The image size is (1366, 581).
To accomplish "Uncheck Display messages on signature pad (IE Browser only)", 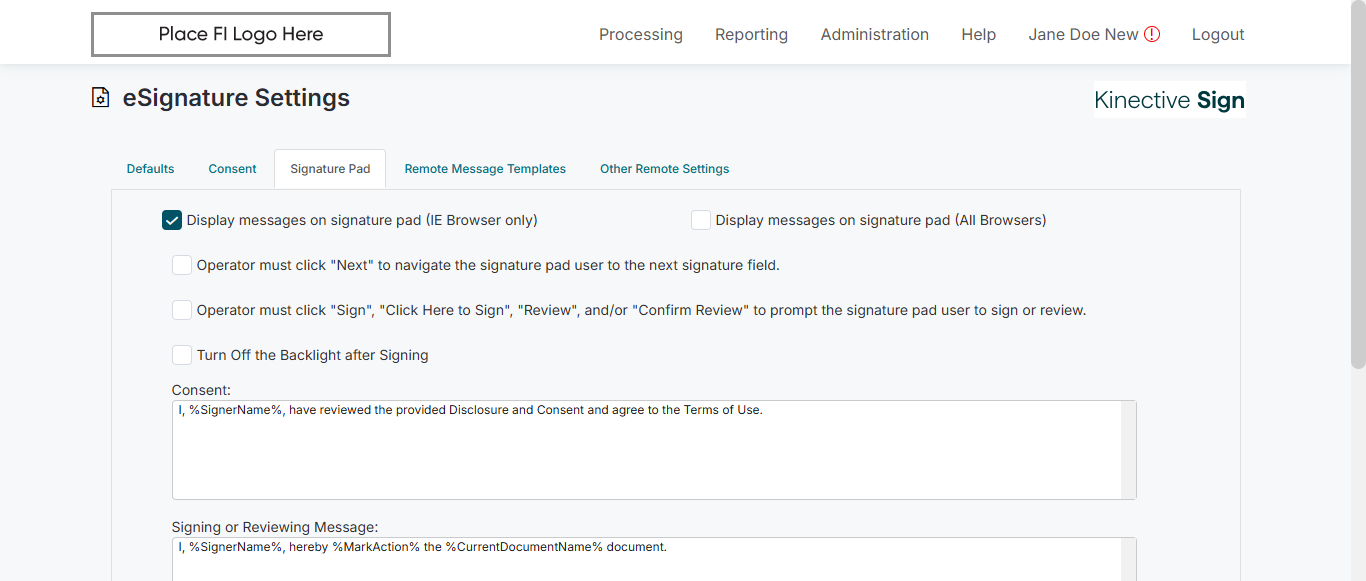I will 172,220.
